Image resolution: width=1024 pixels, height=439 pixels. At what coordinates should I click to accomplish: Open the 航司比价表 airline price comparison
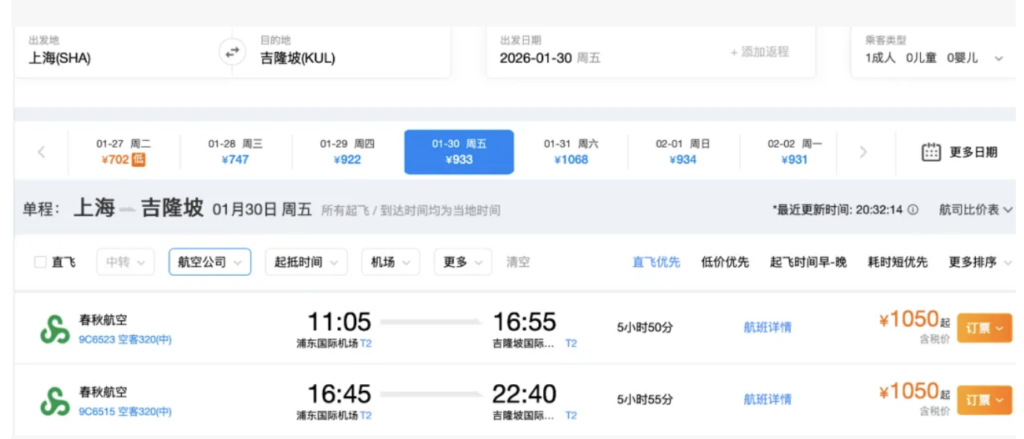click(x=975, y=210)
